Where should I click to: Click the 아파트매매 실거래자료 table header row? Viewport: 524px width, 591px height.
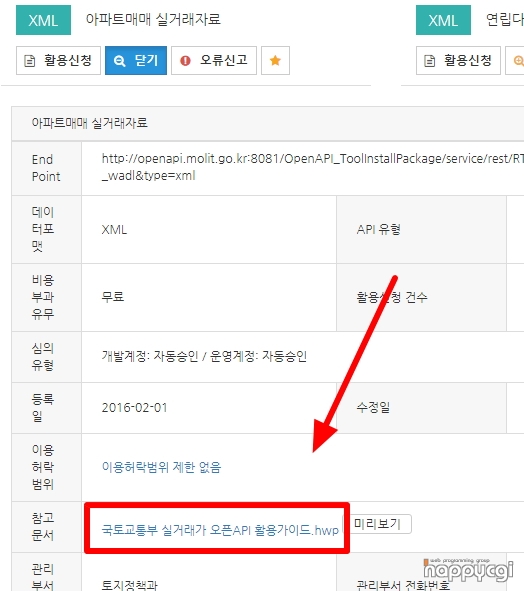pyautogui.click(x=268, y=124)
